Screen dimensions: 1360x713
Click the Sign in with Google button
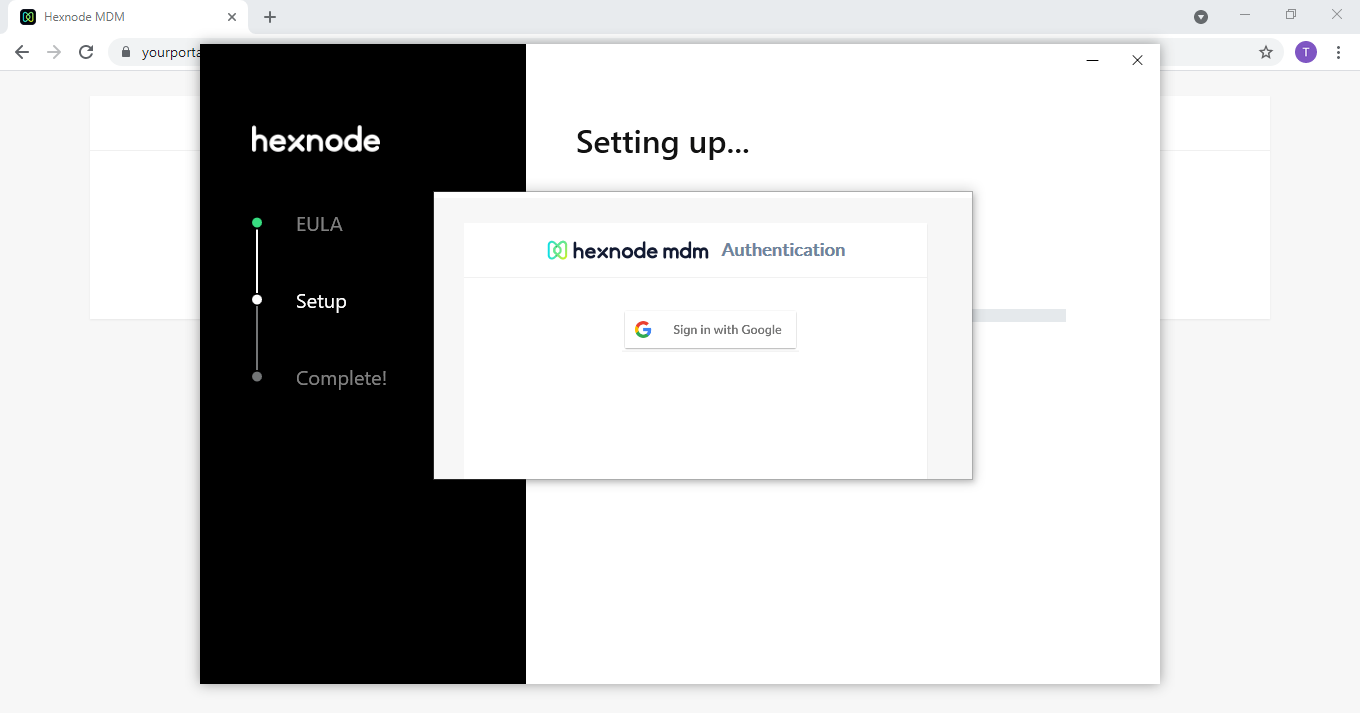(710, 329)
